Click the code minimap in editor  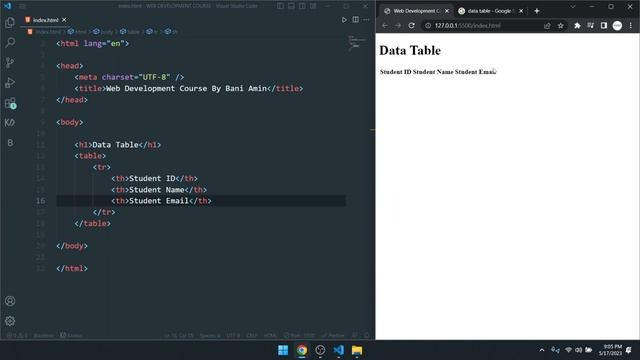pos(357,43)
